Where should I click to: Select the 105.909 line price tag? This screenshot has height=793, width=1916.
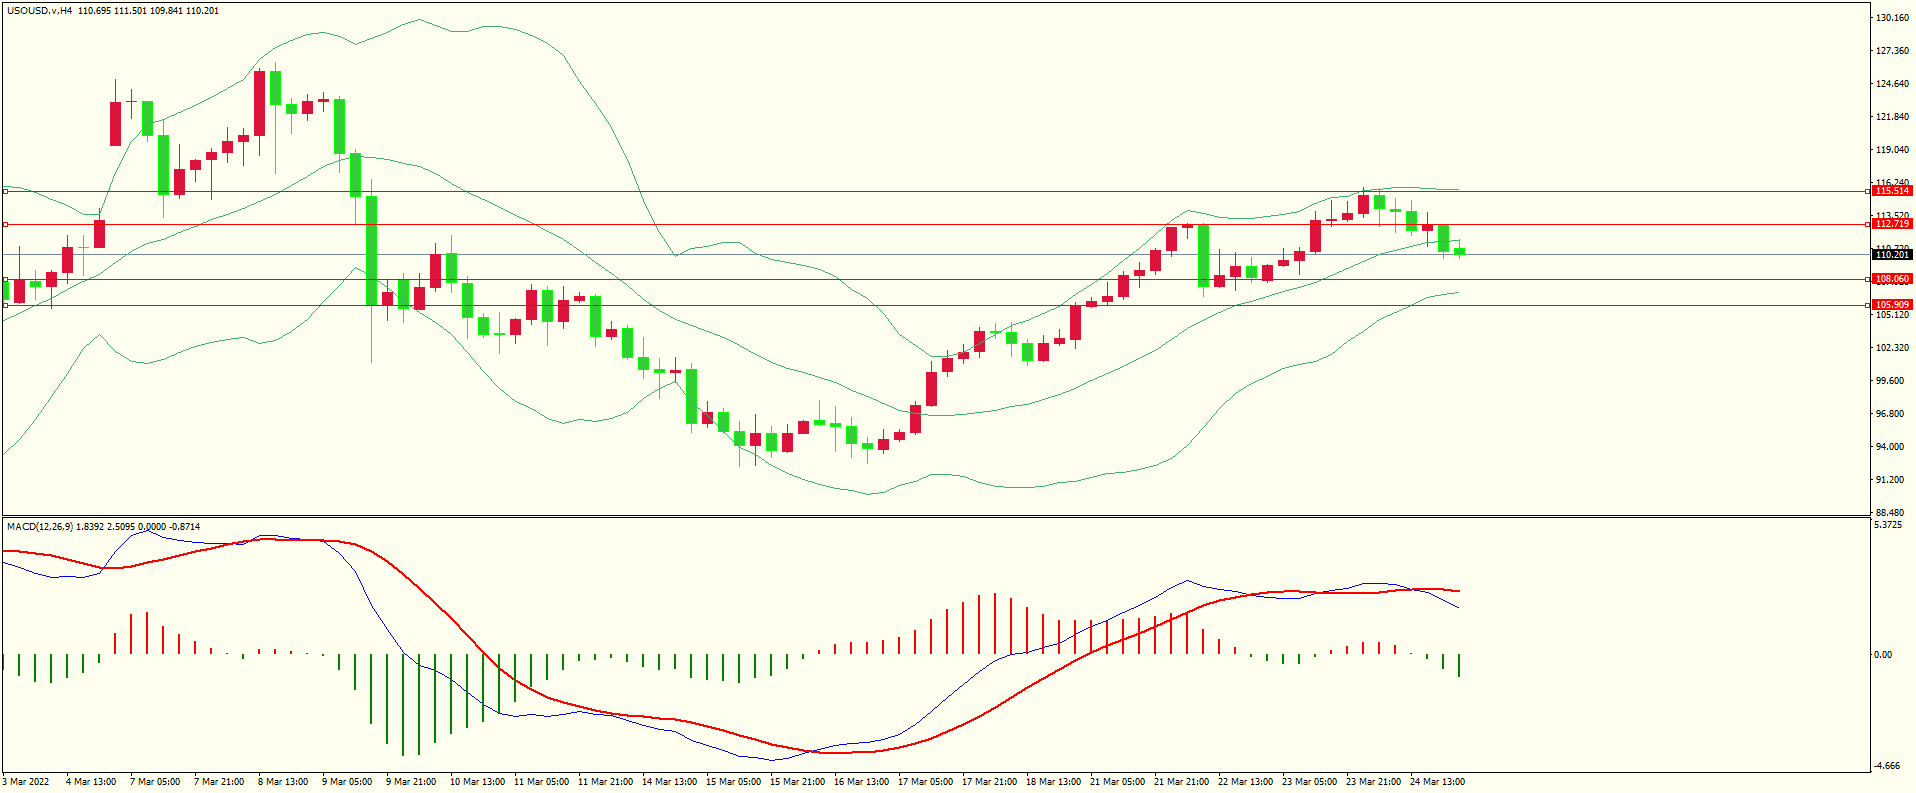pos(1892,305)
